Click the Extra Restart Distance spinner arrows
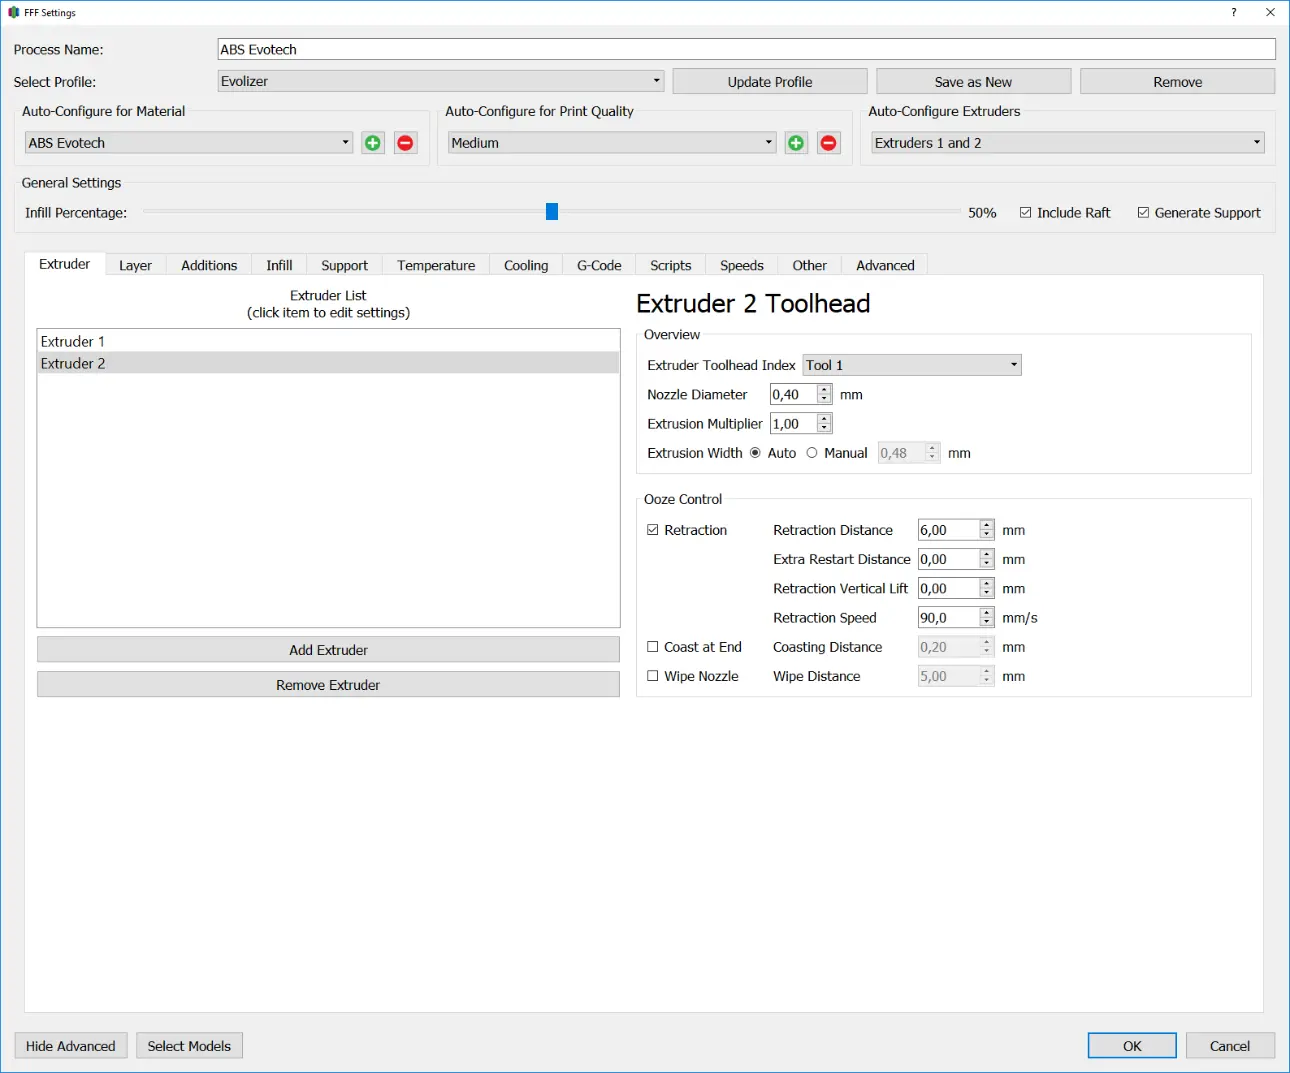 tap(987, 559)
